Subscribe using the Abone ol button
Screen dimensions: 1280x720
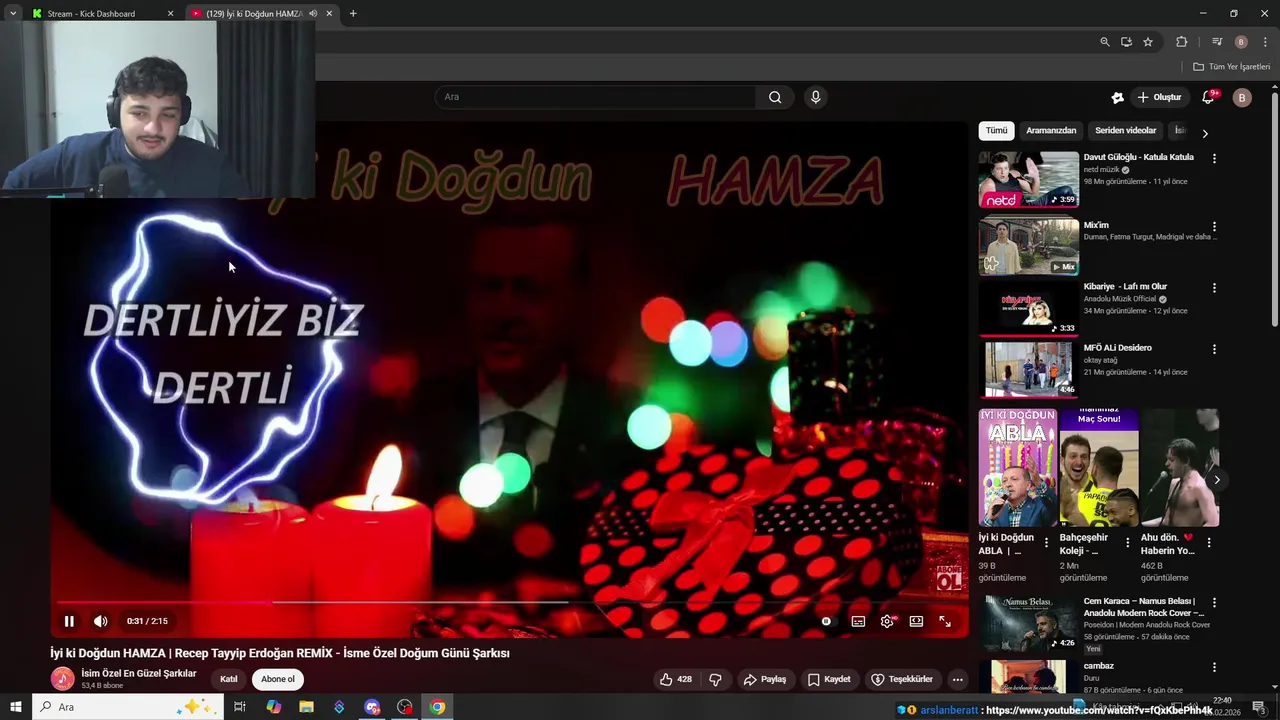tap(278, 679)
